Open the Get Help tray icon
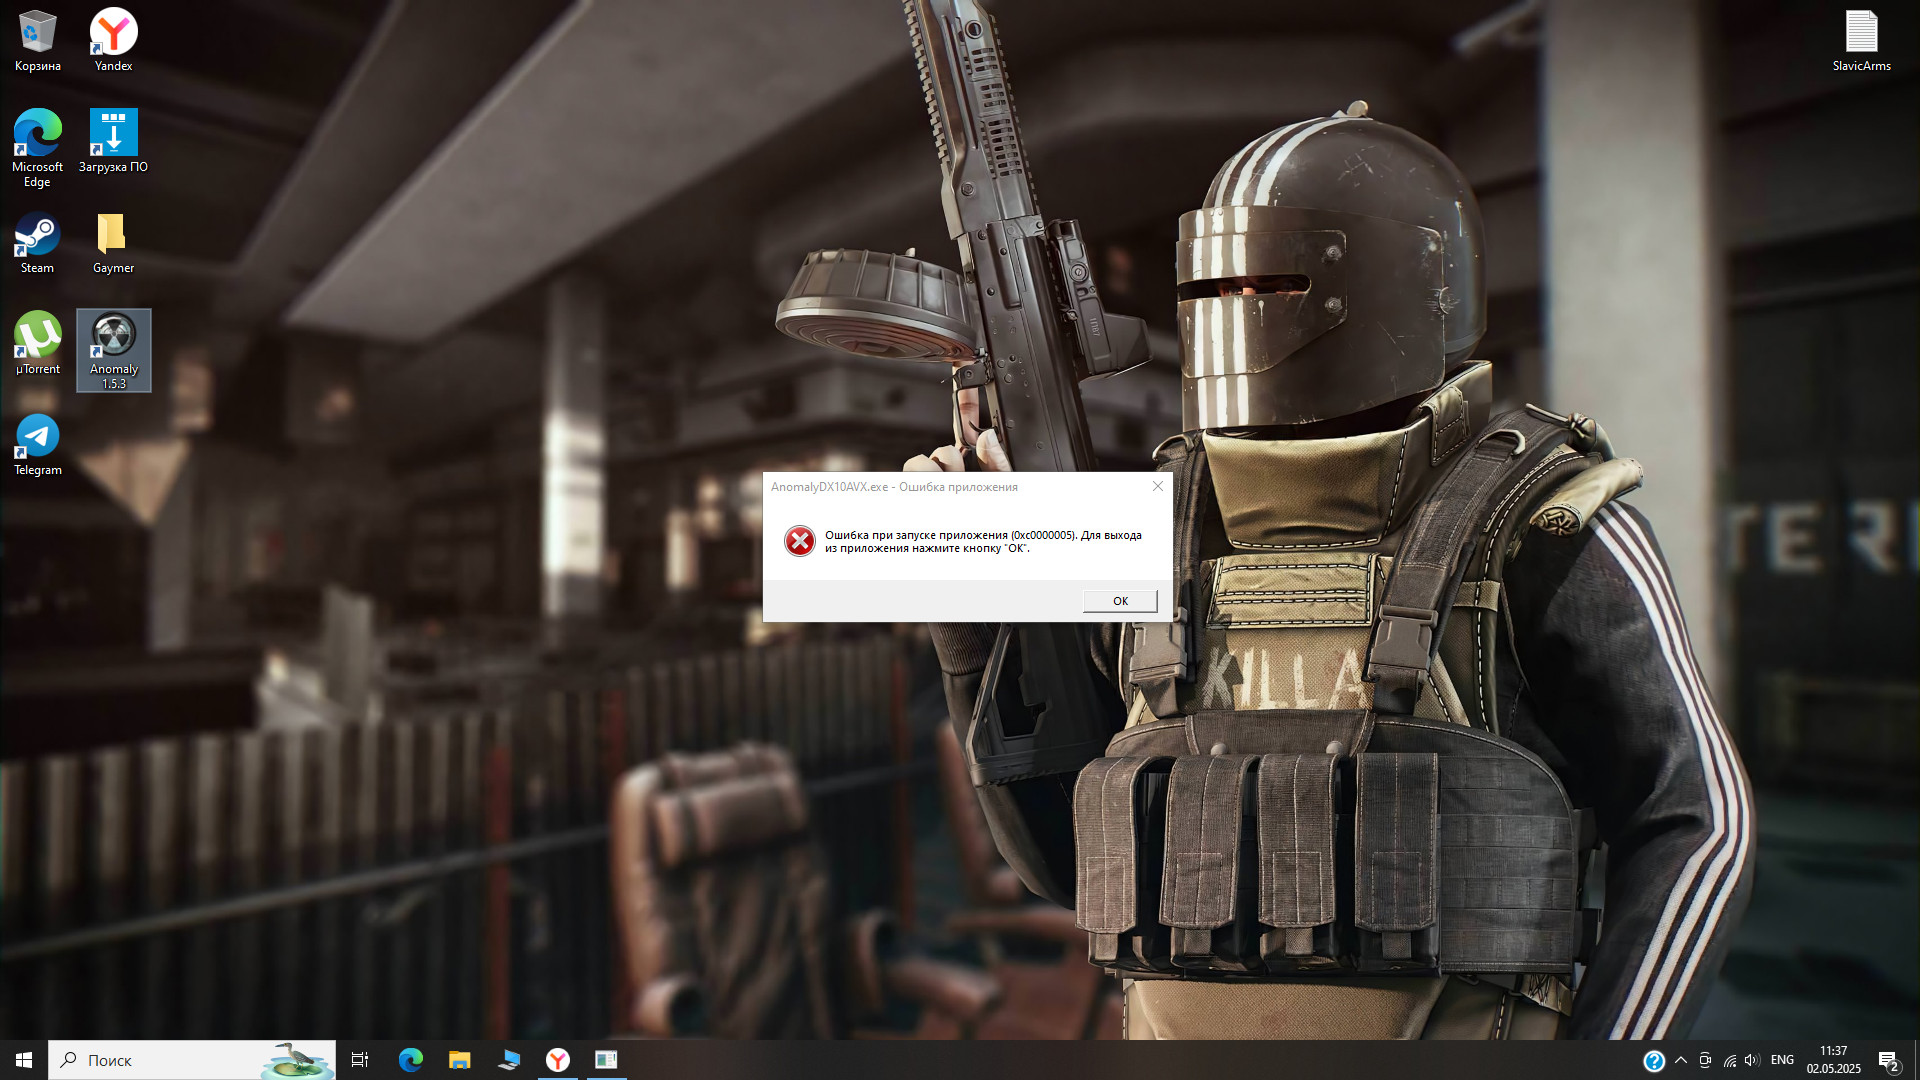The height and width of the screenshot is (1080, 1920). [1654, 1060]
